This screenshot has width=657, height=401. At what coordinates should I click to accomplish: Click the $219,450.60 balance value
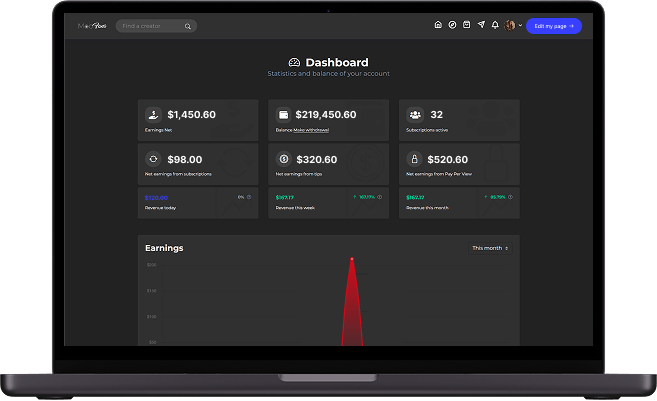(x=326, y=114)
